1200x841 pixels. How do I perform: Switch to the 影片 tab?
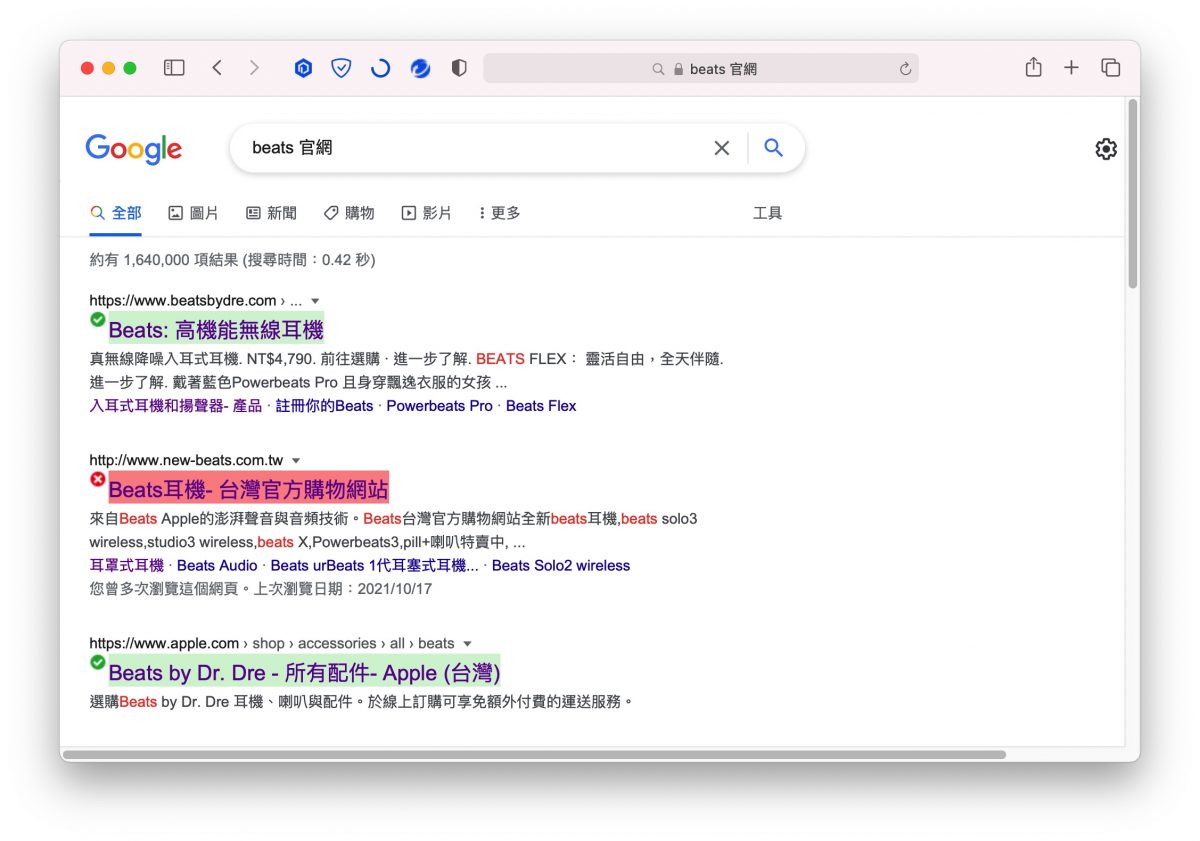coord(427,213)
